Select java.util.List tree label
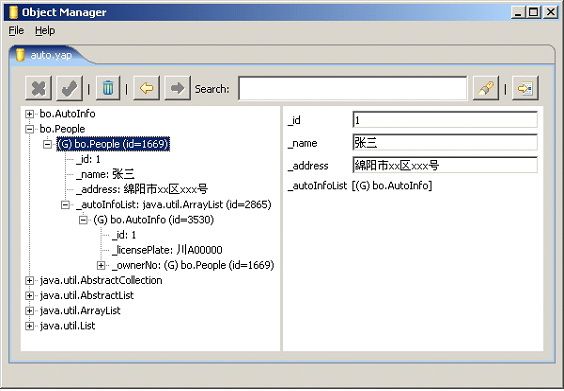The width and height of the screenshot is (564, 391). click(67, 326)
